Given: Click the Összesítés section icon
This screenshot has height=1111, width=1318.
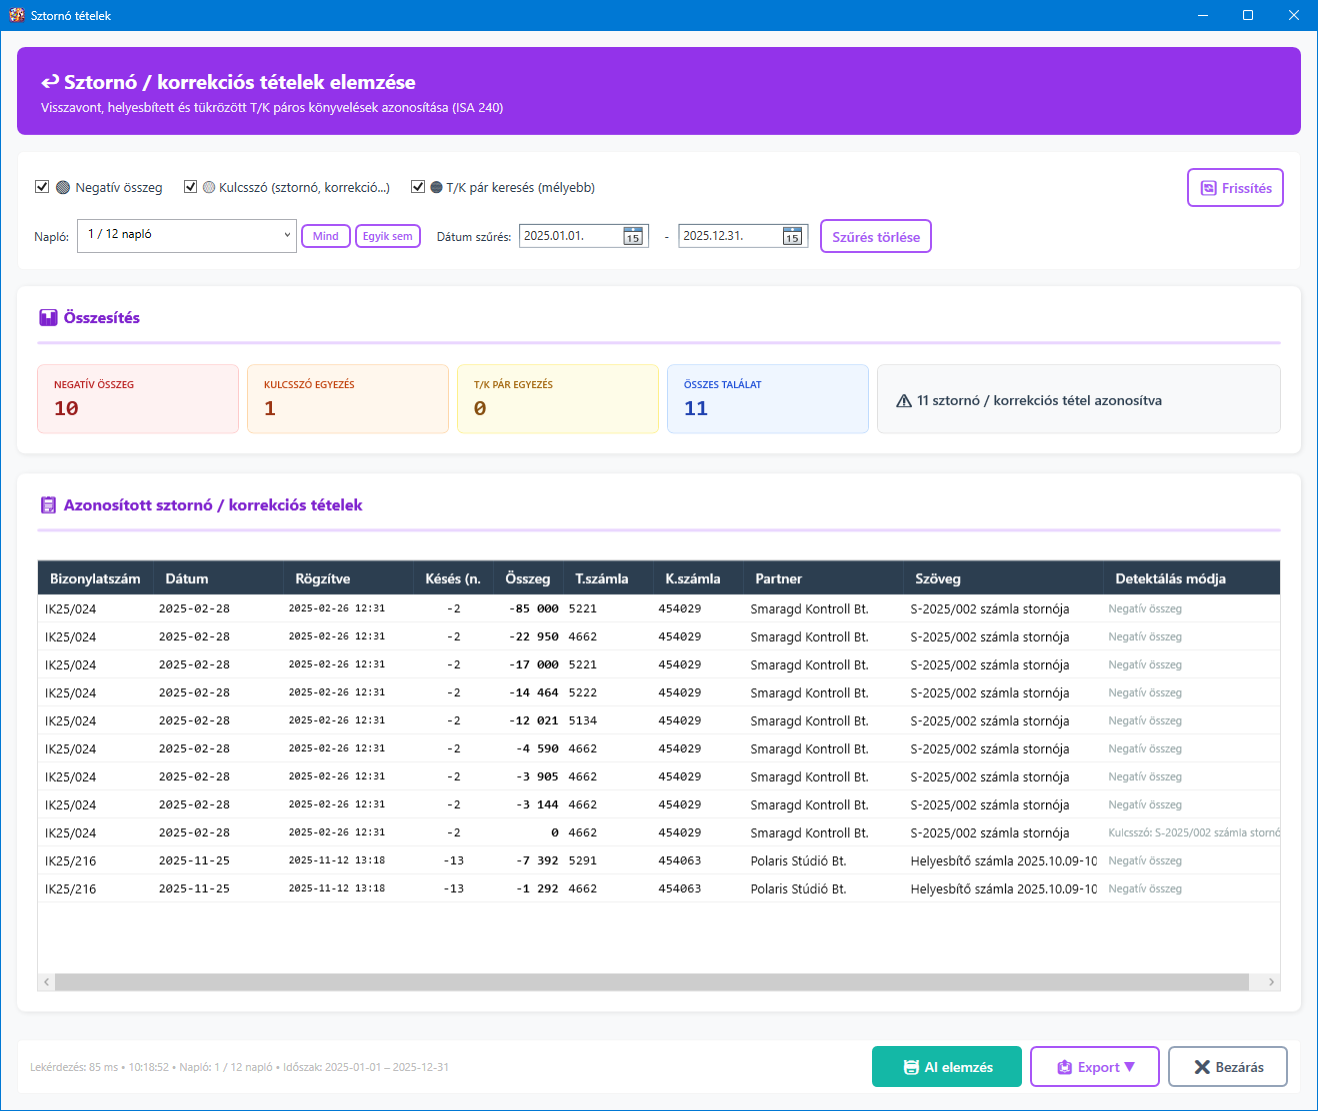Looking at the screenshot, I should (48, 318).
